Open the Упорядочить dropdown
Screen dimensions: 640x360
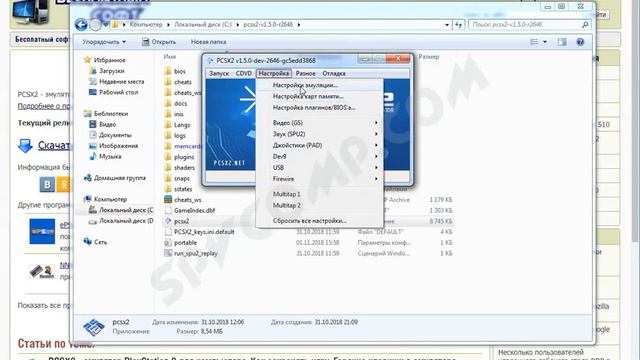[x=104, y=42]
